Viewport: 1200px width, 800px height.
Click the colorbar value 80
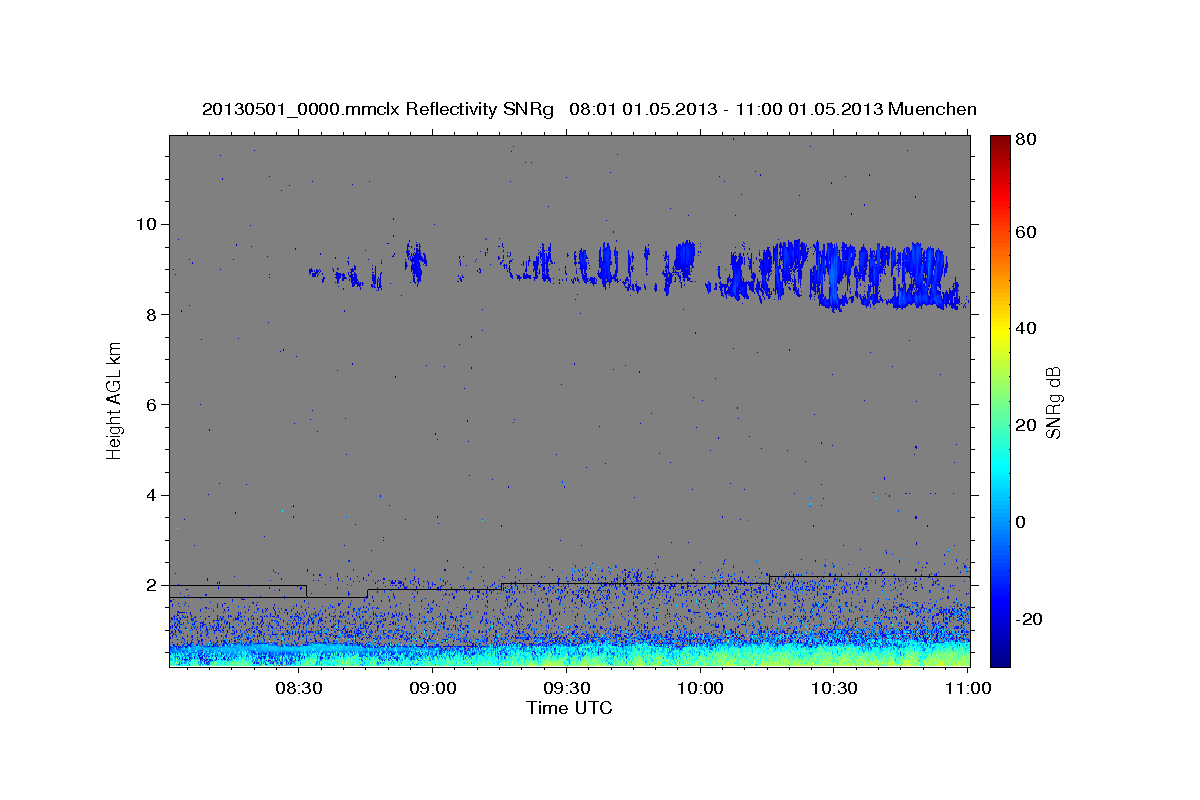pyautogui.click(x=1028, y=140)
